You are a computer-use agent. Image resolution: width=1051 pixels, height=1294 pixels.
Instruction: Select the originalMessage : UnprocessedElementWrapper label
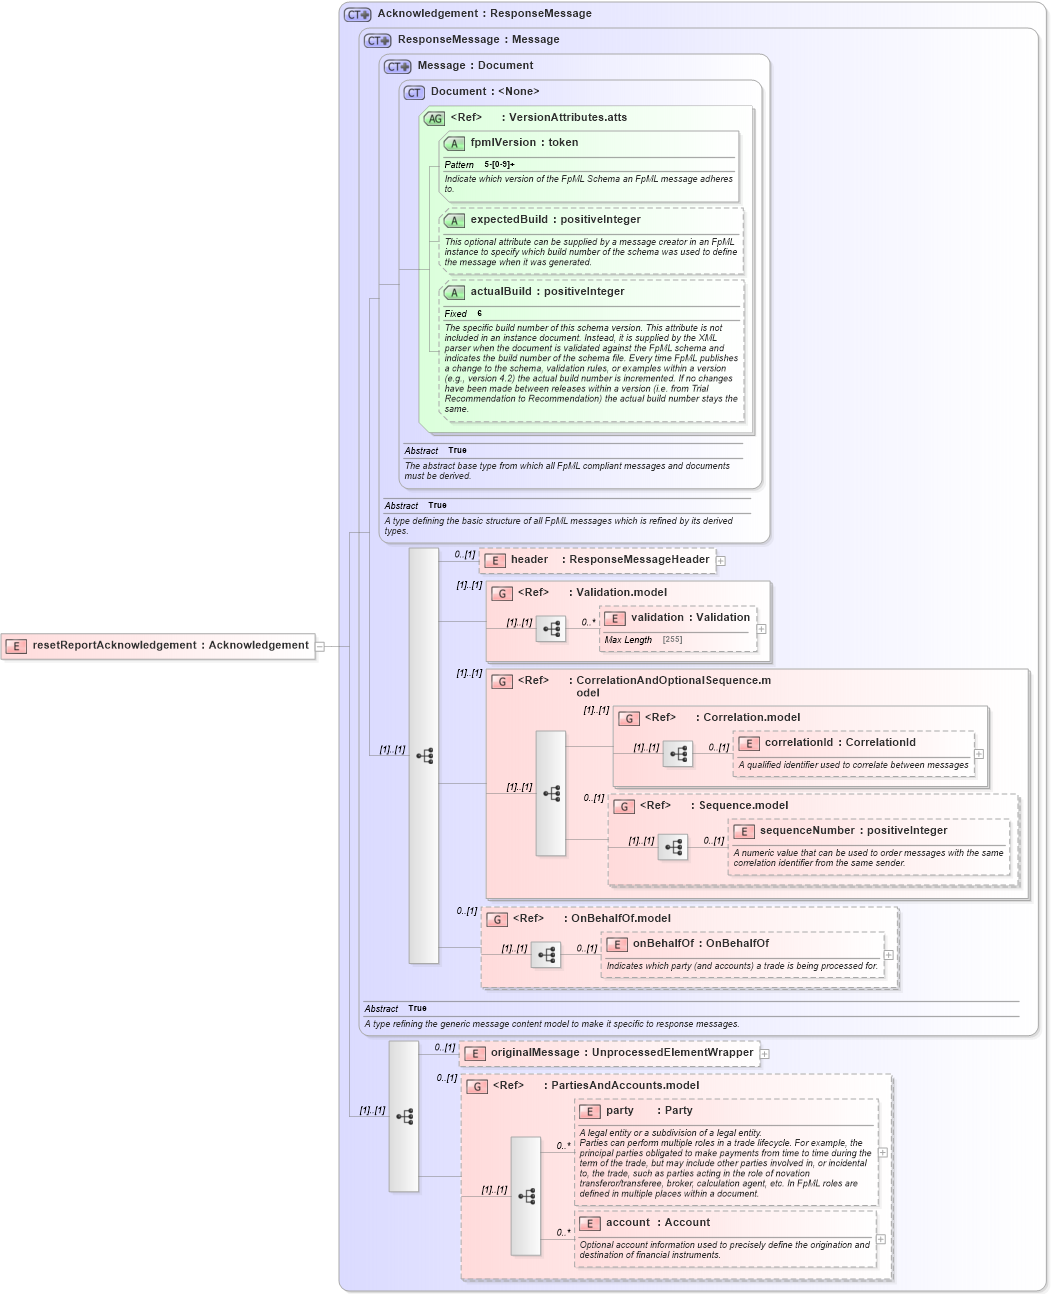[x=622, y=1053]
